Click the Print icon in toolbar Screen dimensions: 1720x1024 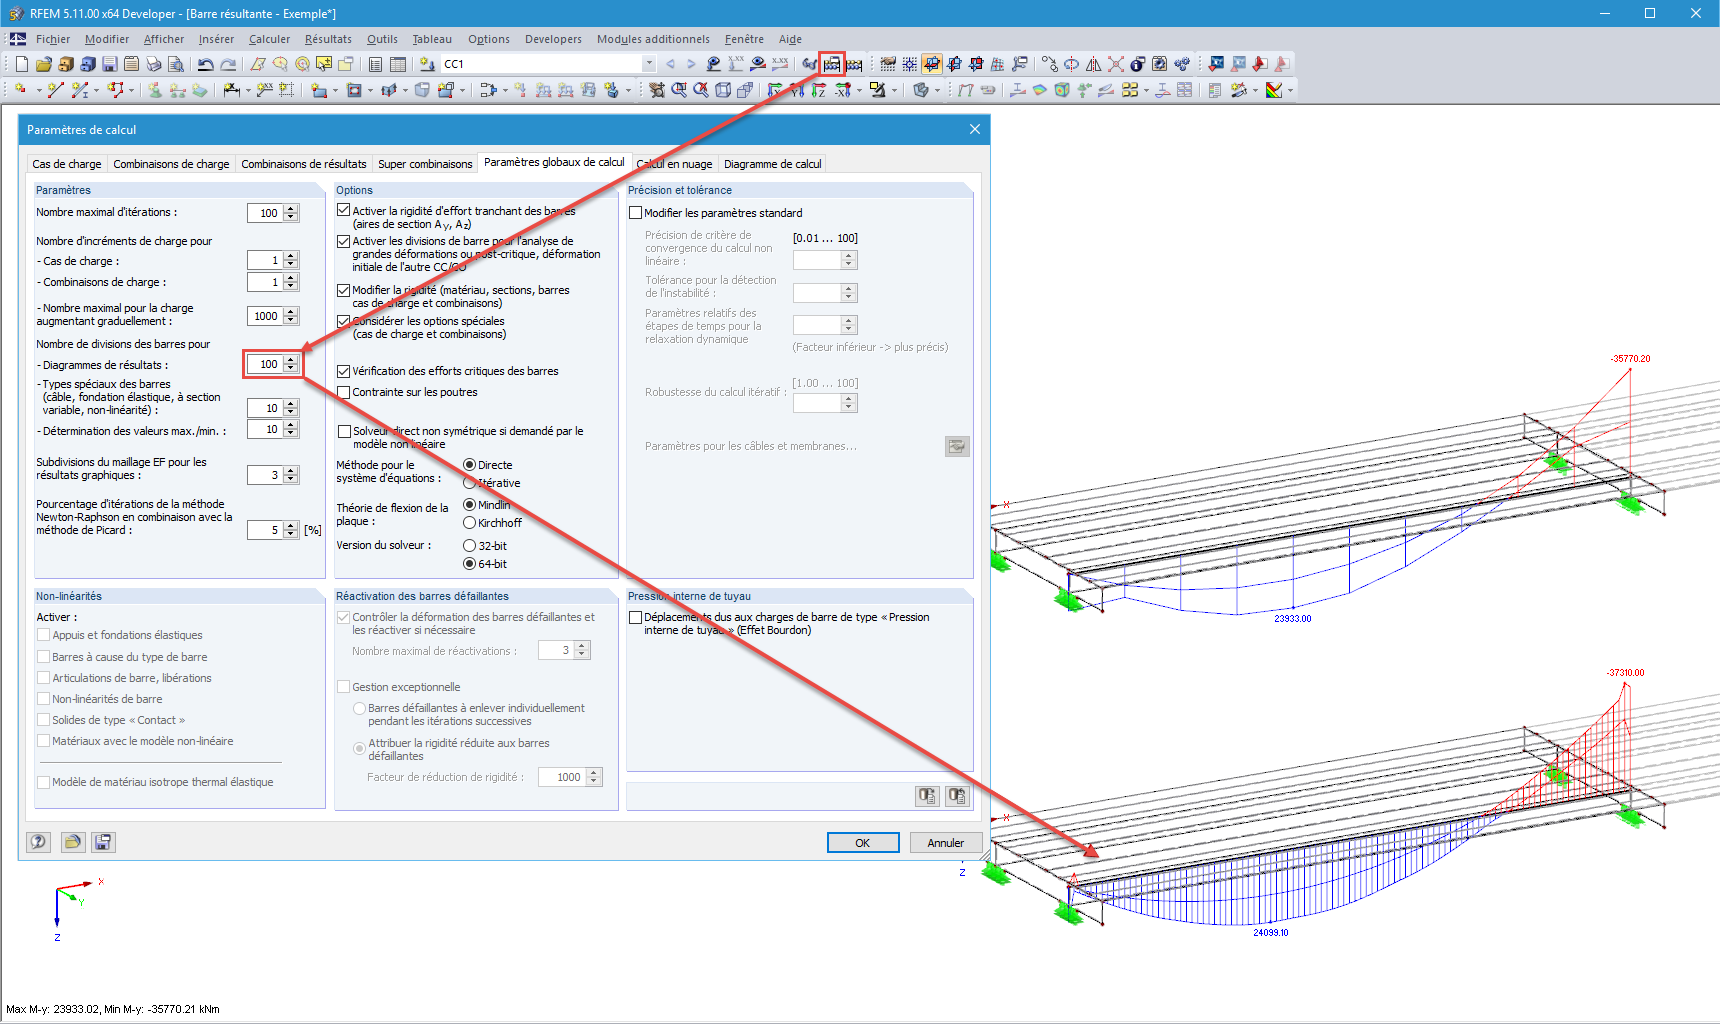tap(153, 64)
